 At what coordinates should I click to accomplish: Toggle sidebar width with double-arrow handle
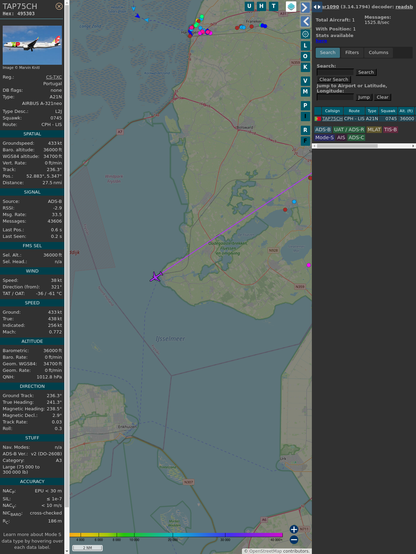click(317, 7)
